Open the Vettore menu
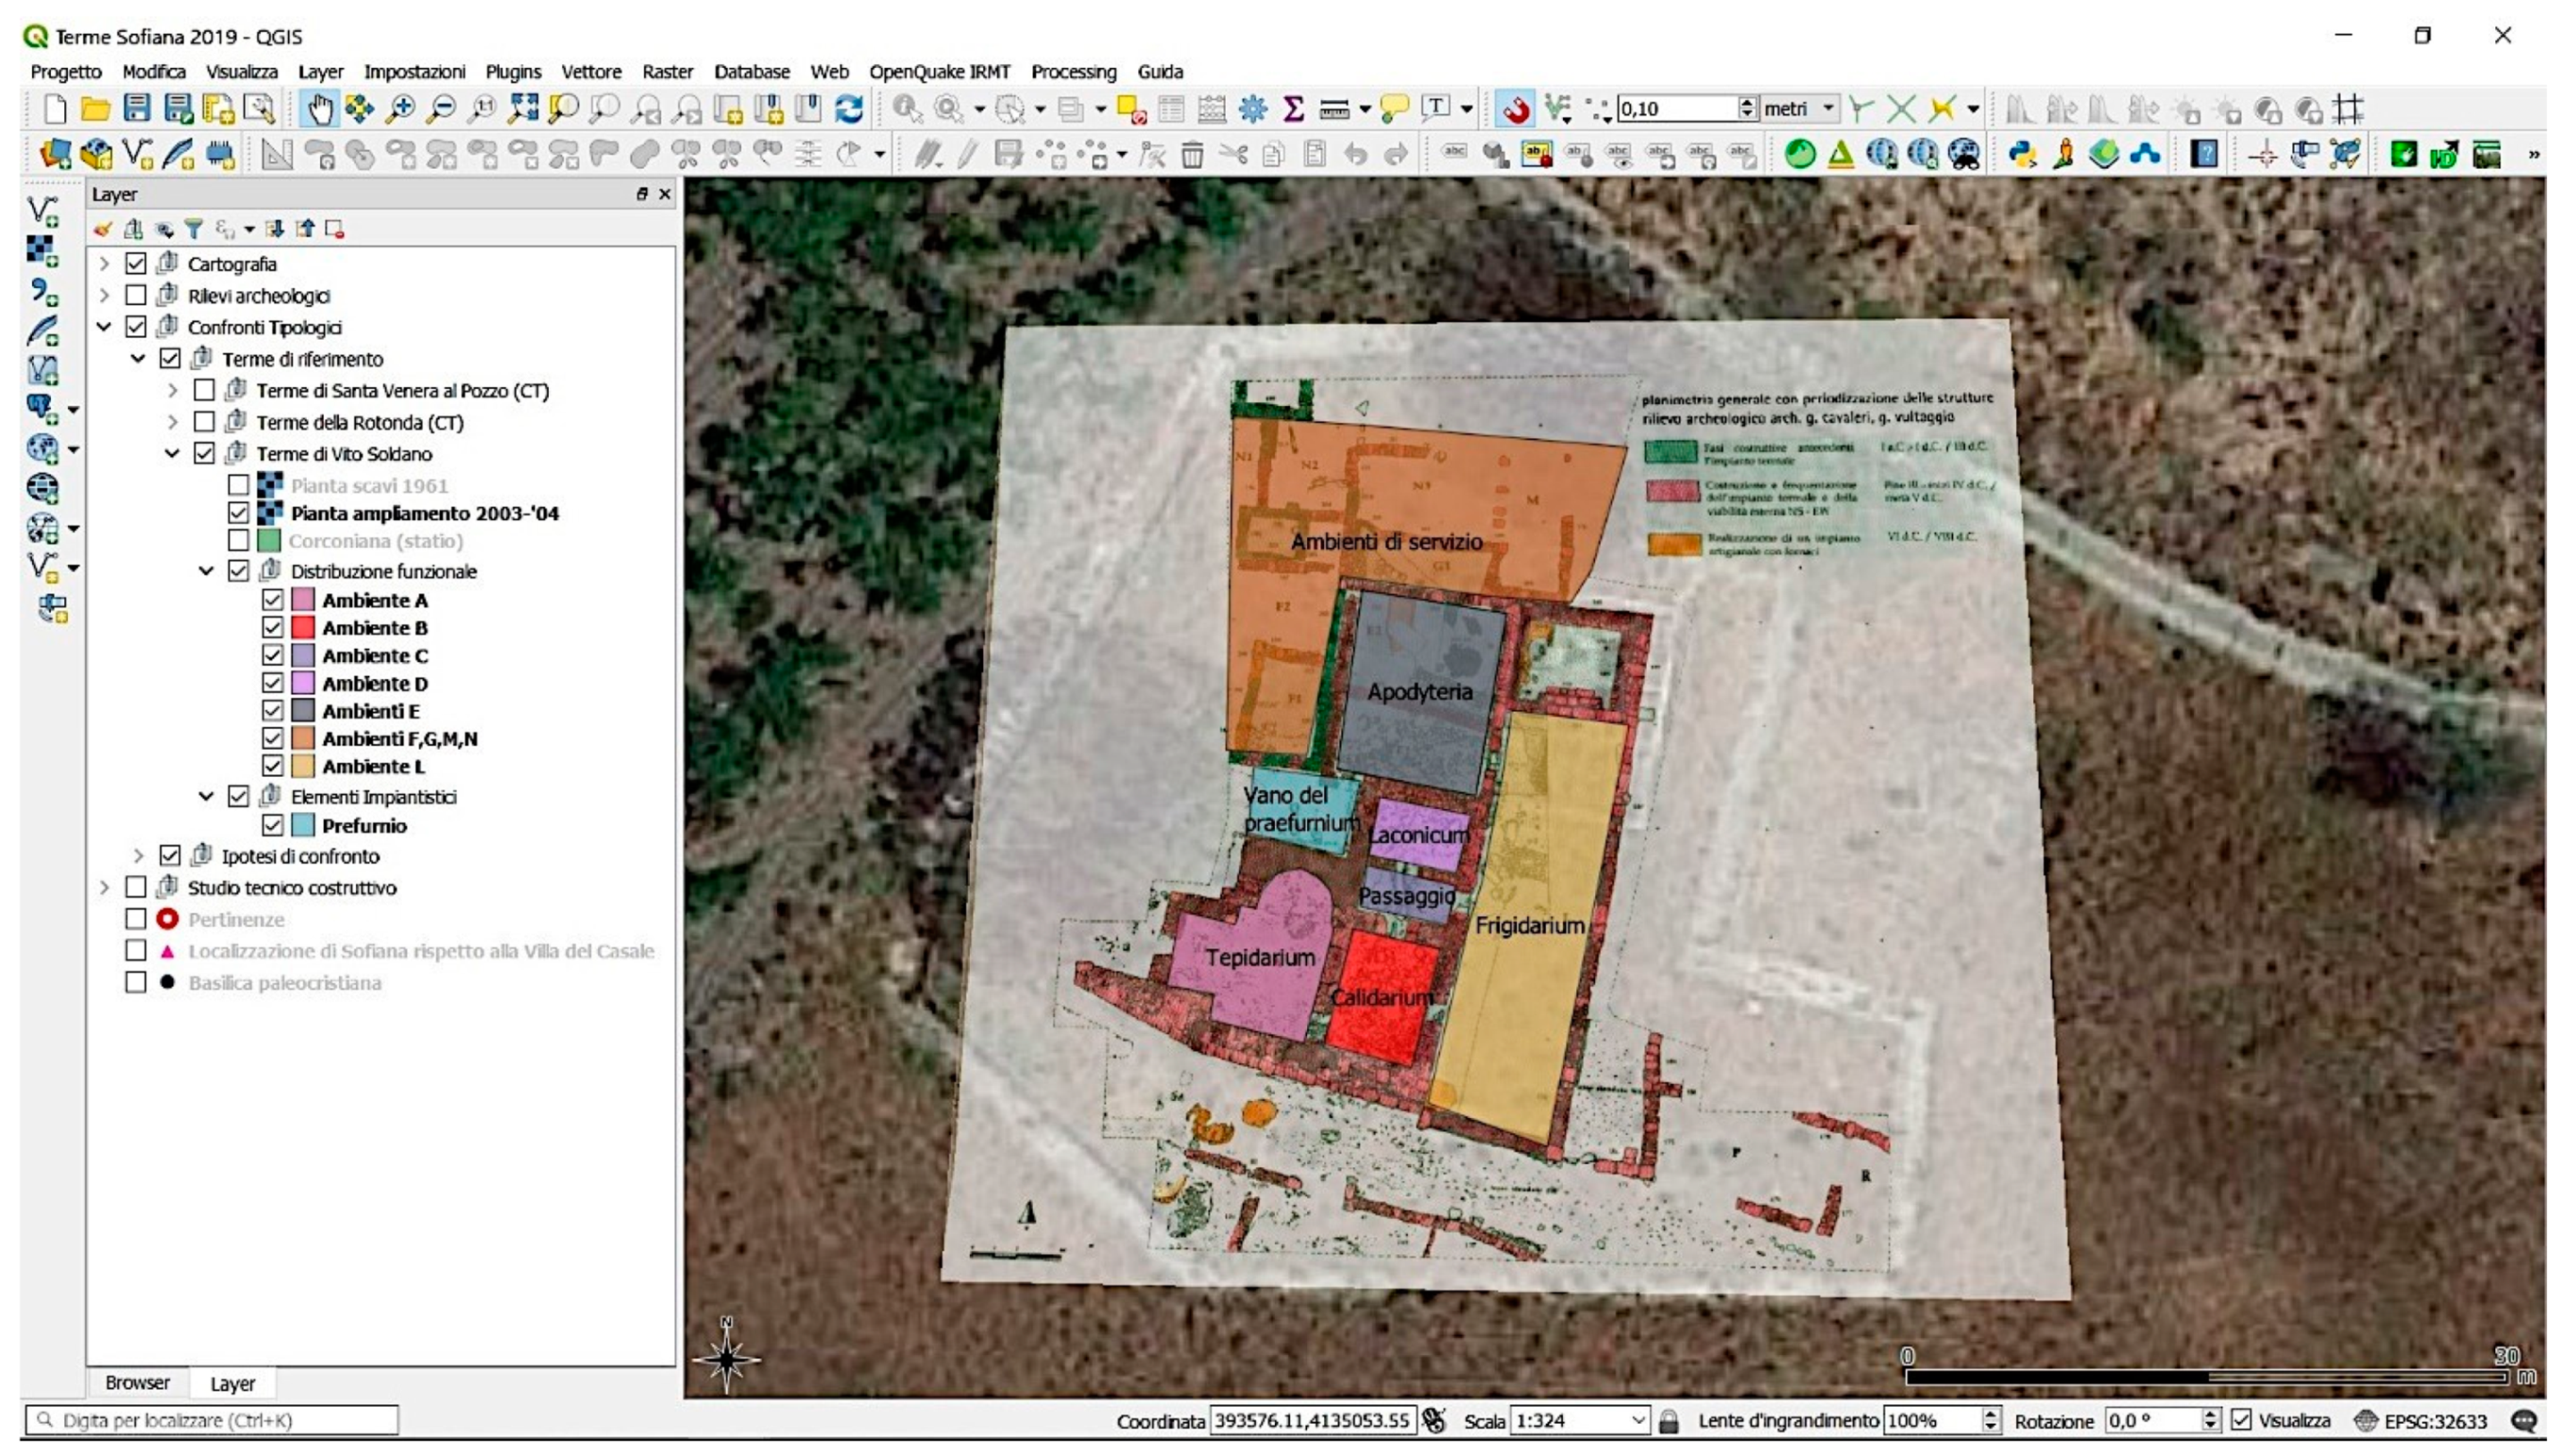 pyautogui.click(x=590, y=72)
